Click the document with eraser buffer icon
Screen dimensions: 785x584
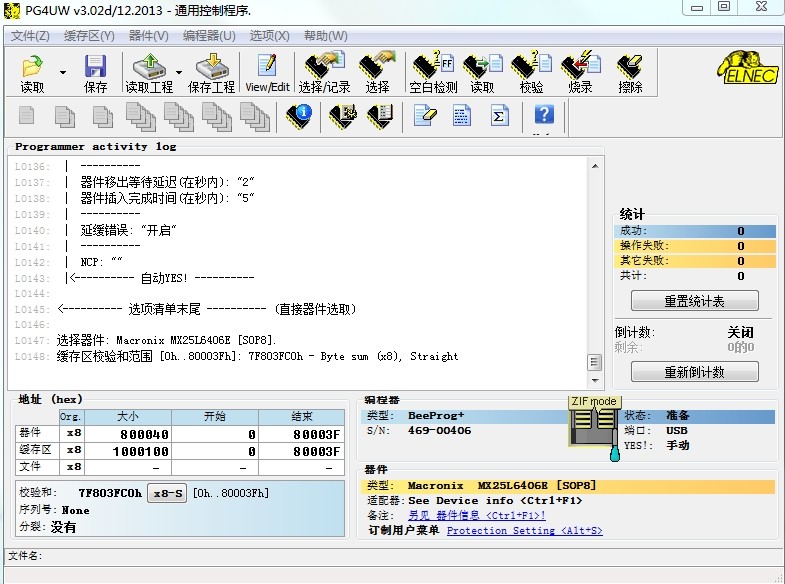click(x=425, y=116)
